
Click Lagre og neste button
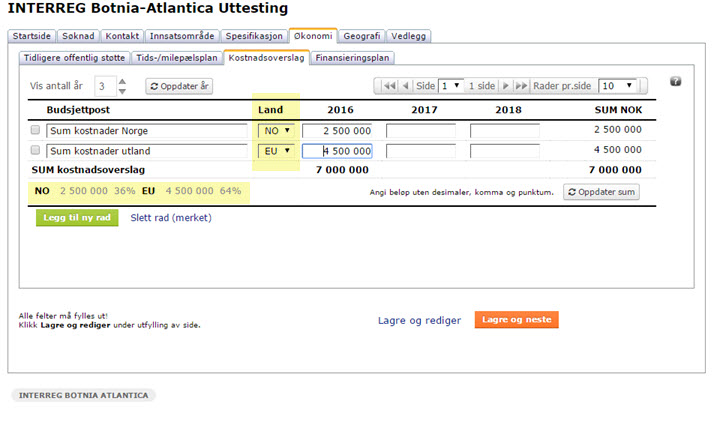[517, 320]
